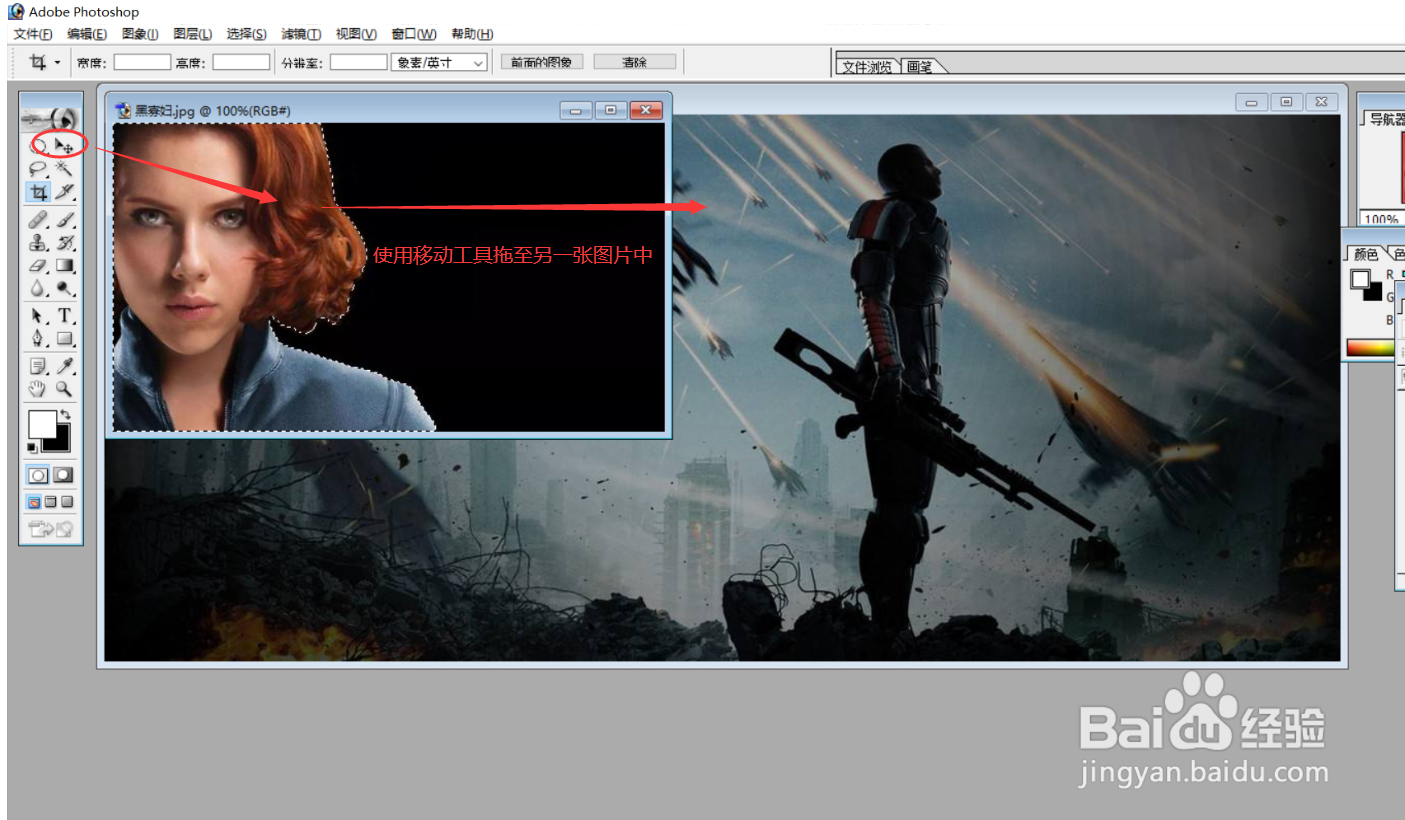Select the Healing Brush tool
1405x820 pixels.
pos(38,219)
